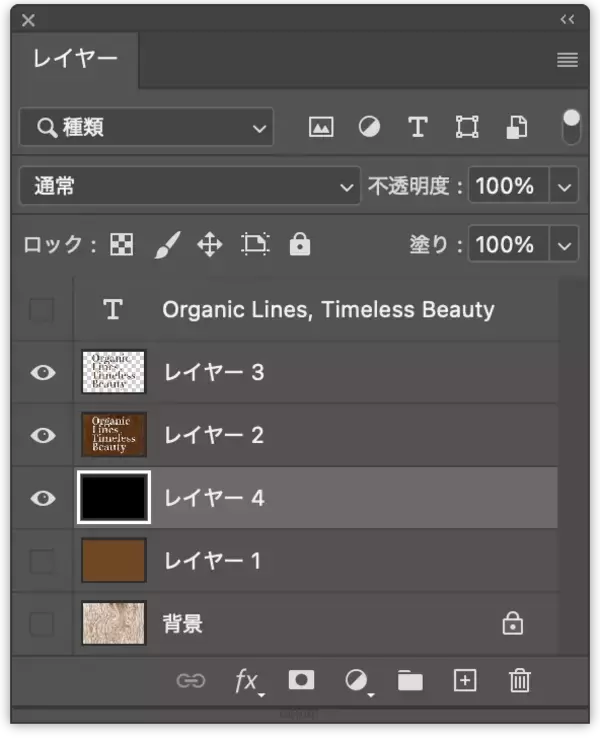This screenshot has height=738, width=600.
Task: Click the 不透明度 100% value field
Action: click(x=509, y=185)
